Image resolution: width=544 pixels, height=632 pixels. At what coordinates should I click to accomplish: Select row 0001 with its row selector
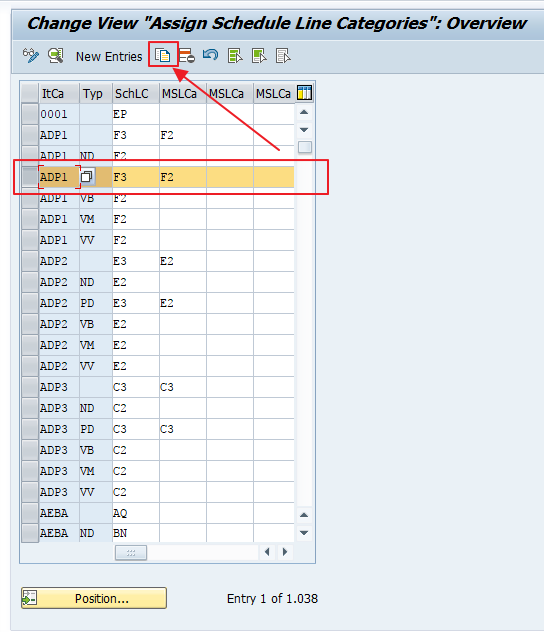click(30, 114)
